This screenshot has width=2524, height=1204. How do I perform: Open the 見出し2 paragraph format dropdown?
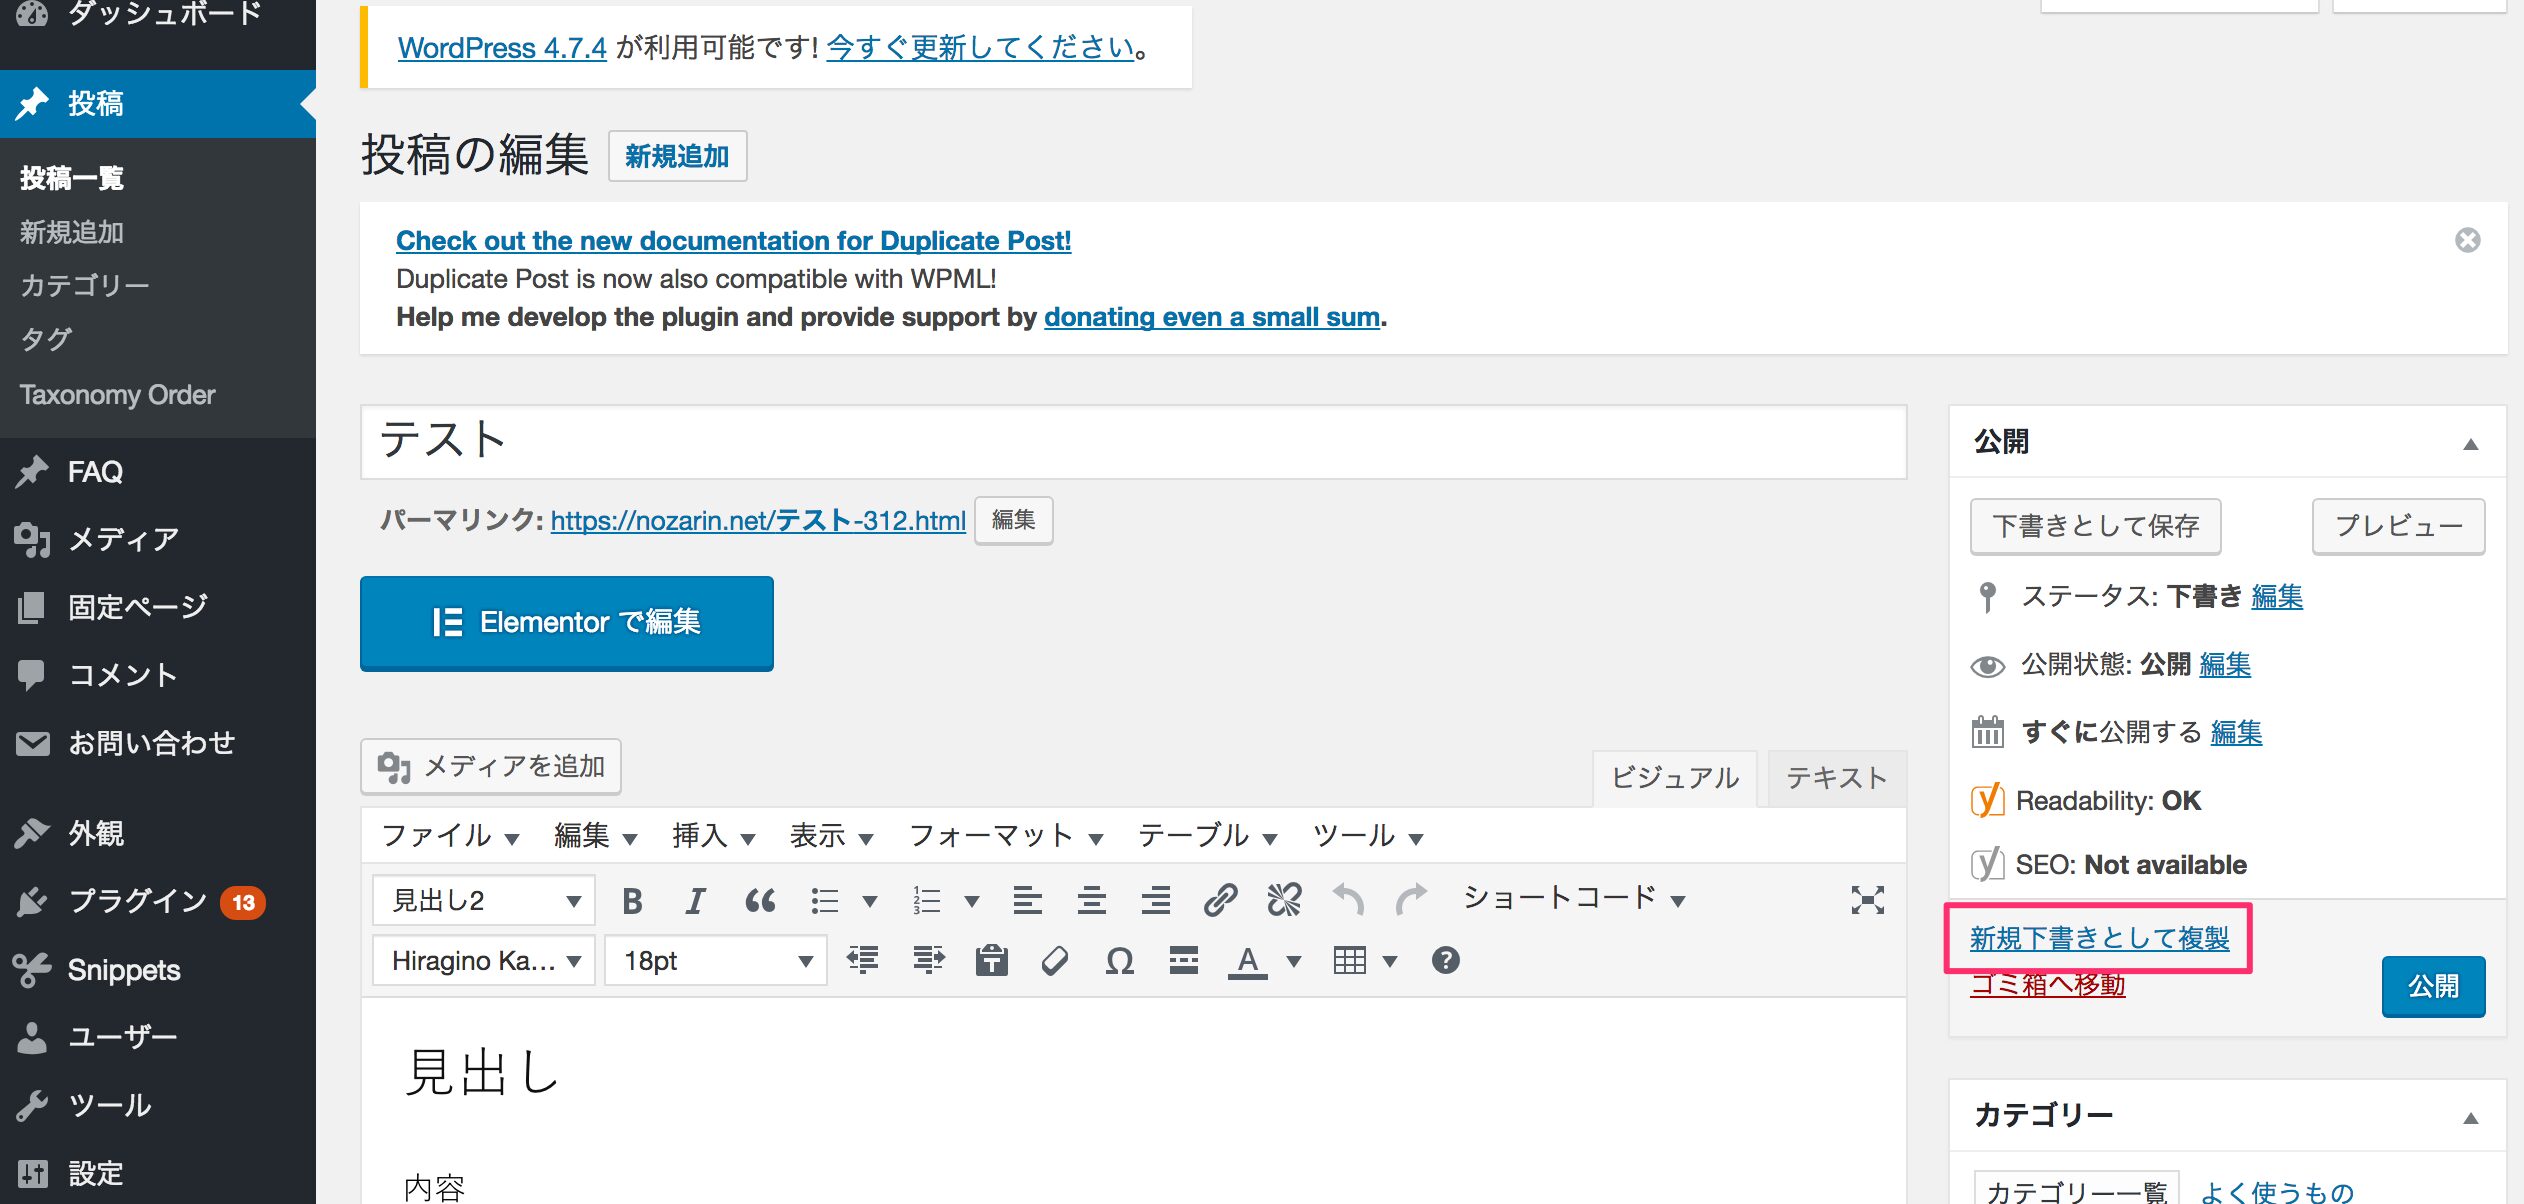484,900
